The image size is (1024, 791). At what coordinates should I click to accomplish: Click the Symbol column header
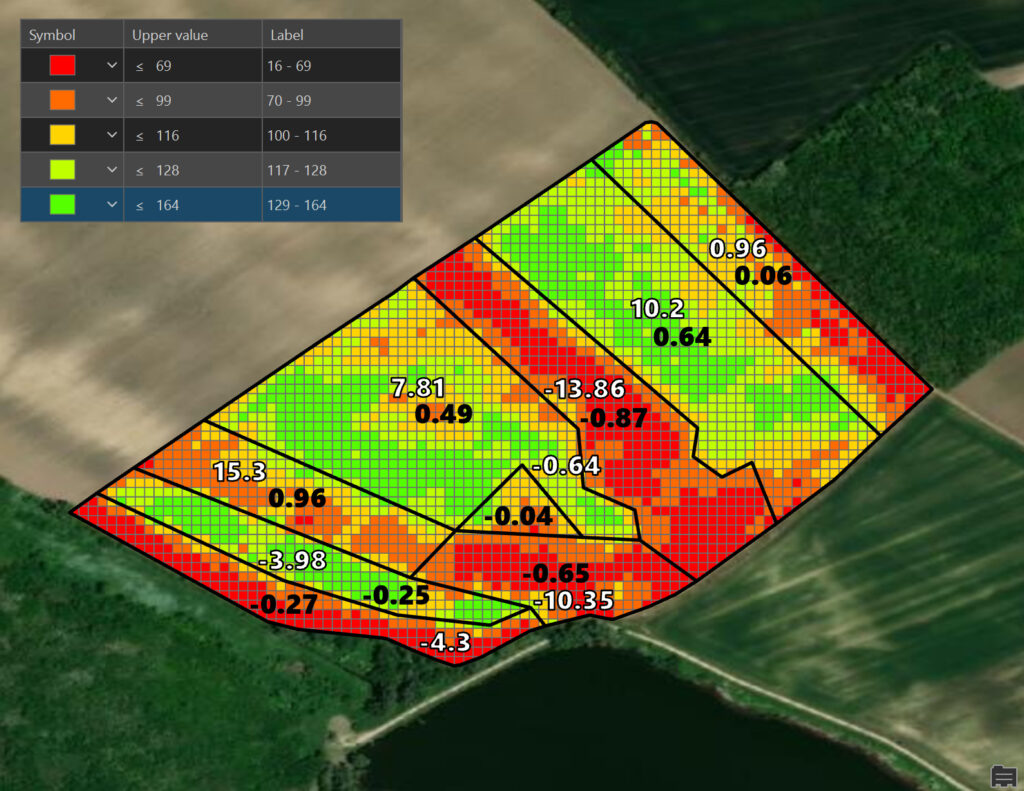click(52, 35)
